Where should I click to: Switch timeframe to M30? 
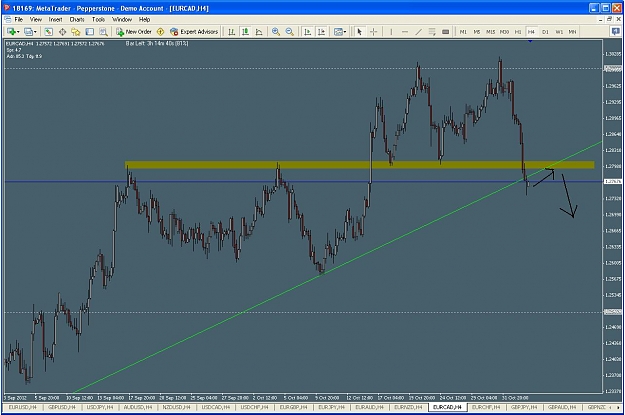(504, 32)
